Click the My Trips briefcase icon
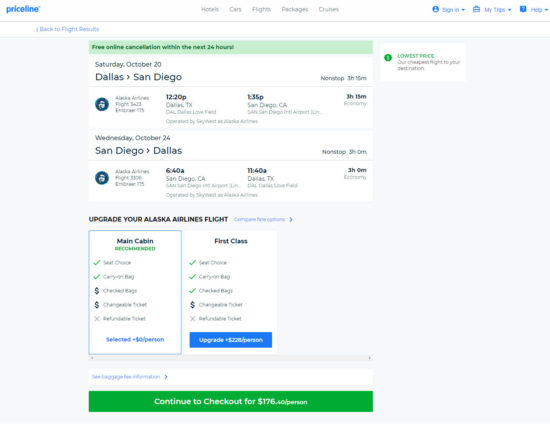Image resolution: width=550 pixels, height=424 pixels. coord(476,9)
